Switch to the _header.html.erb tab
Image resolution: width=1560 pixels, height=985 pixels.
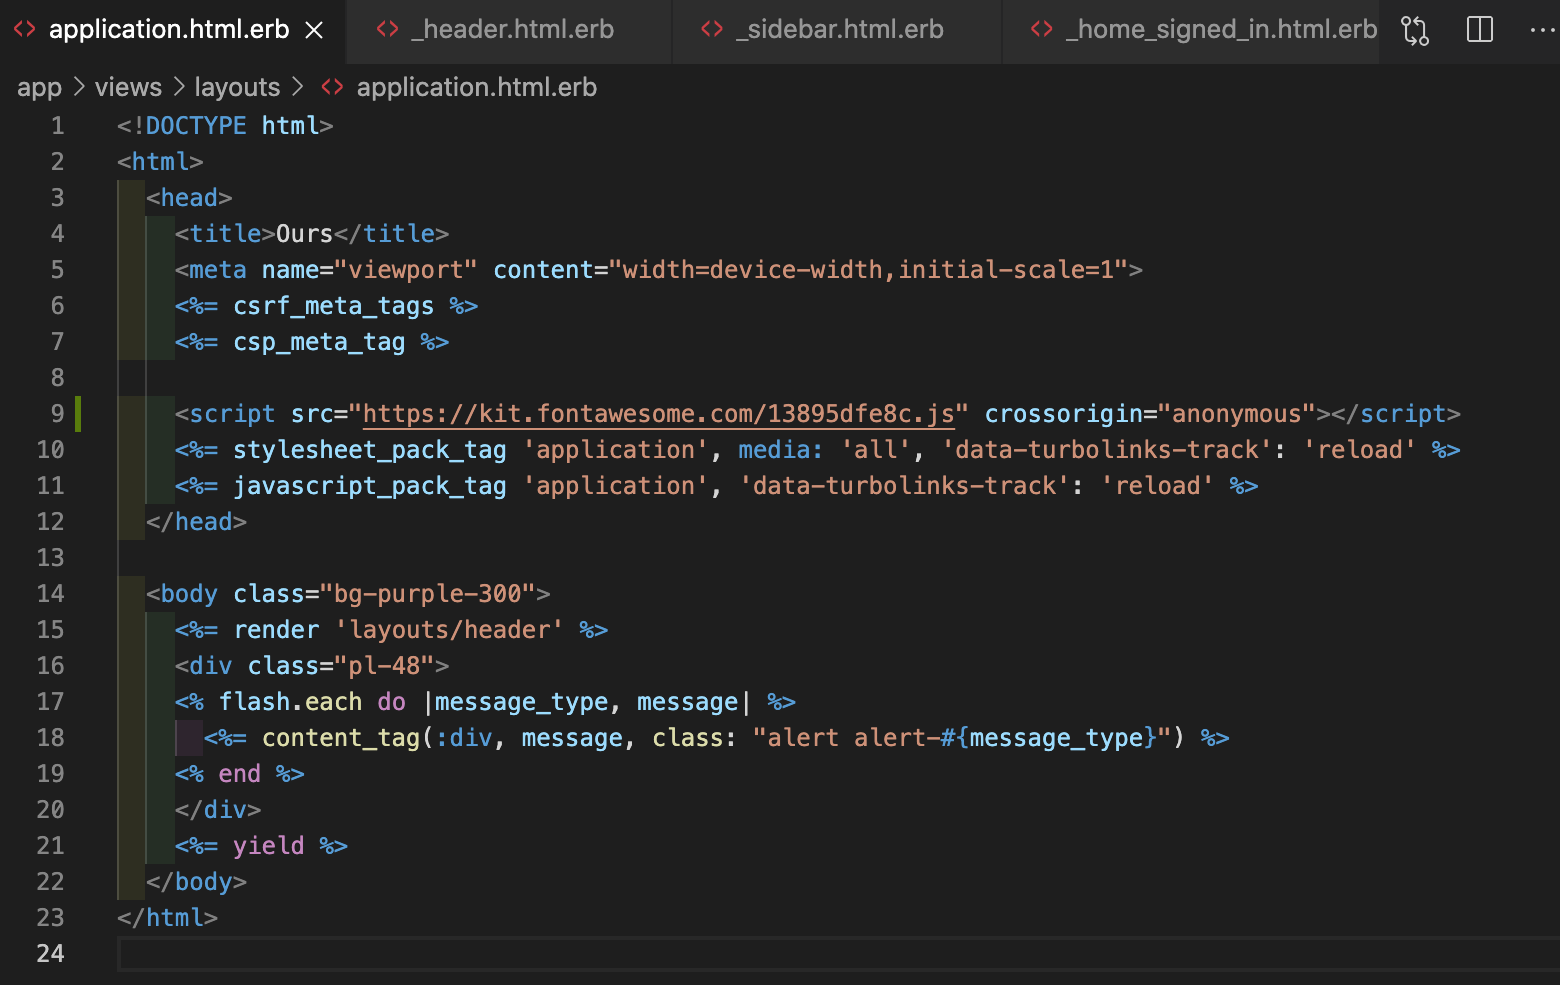click(x=510, y=30)
